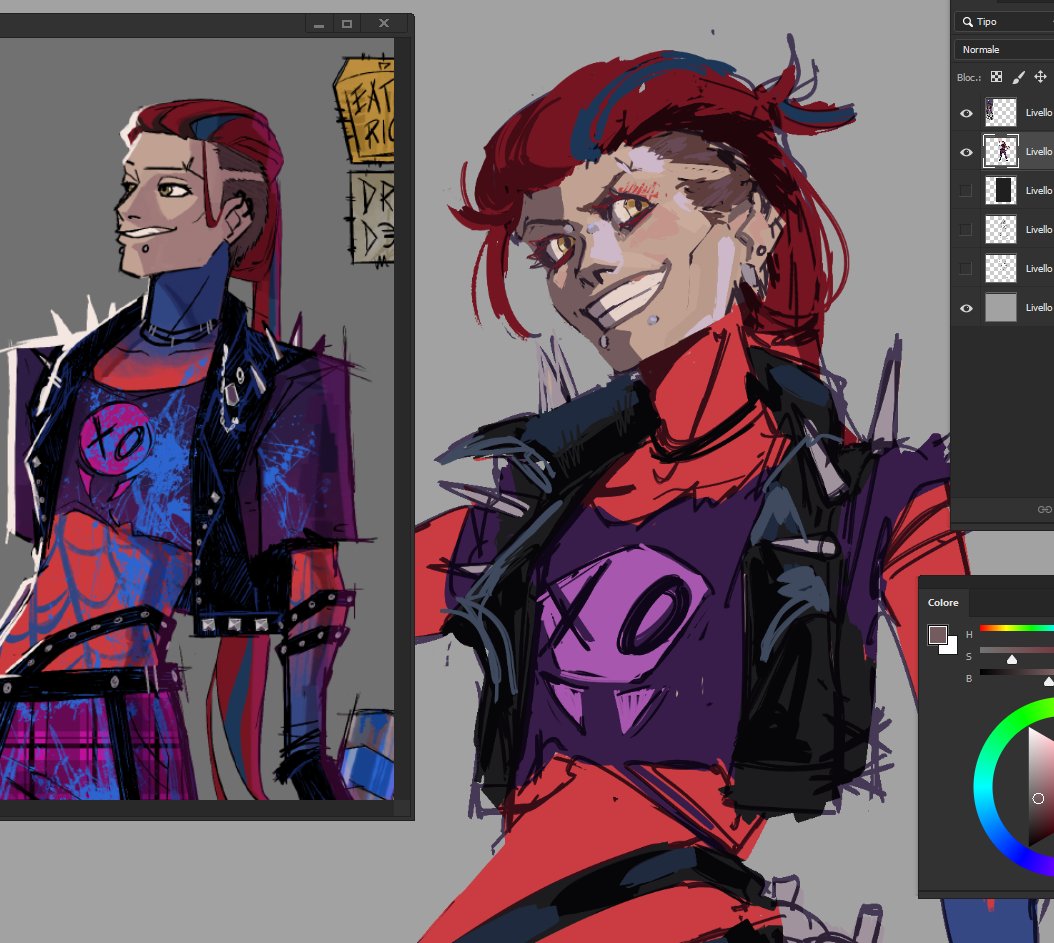Open the Tipo layer filter dropdown
The width and height of the screenshot is (1054, 943).
click(x=1004, y=22)
